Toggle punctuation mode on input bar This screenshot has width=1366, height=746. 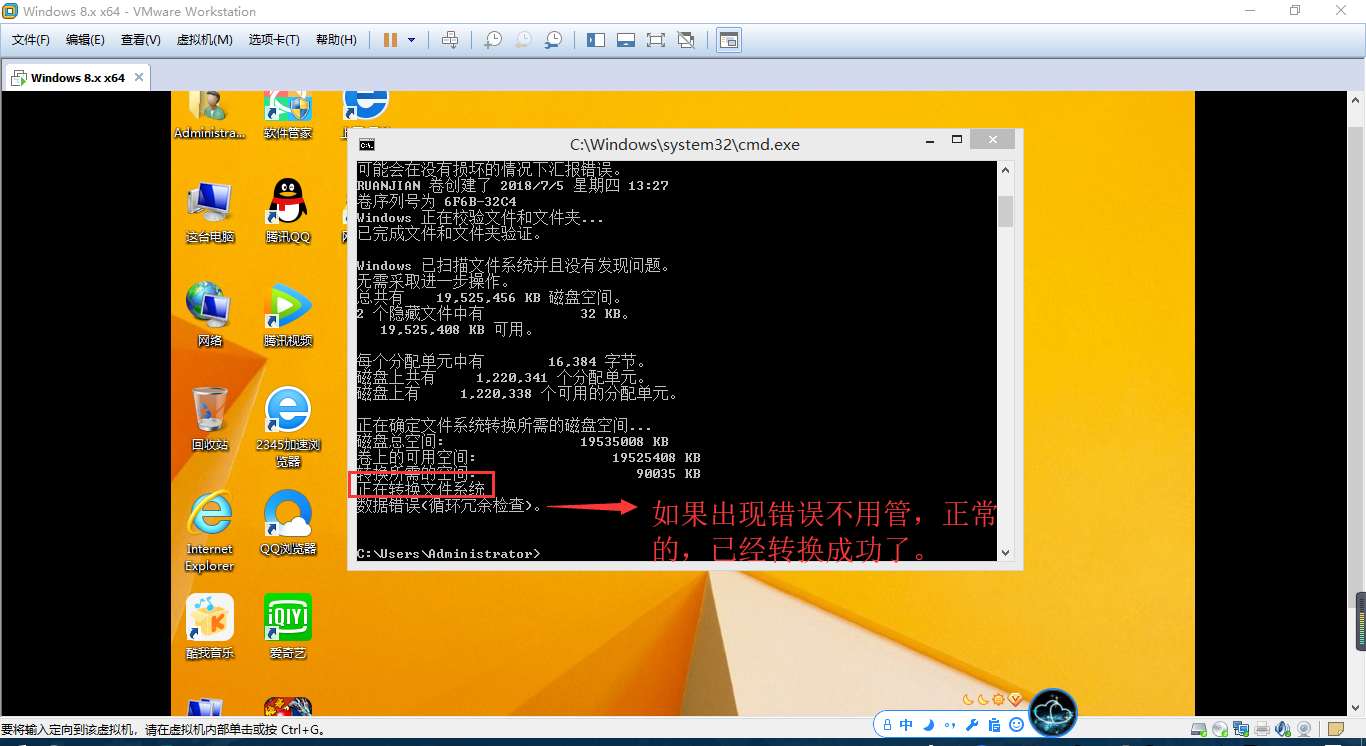(949, 724)
